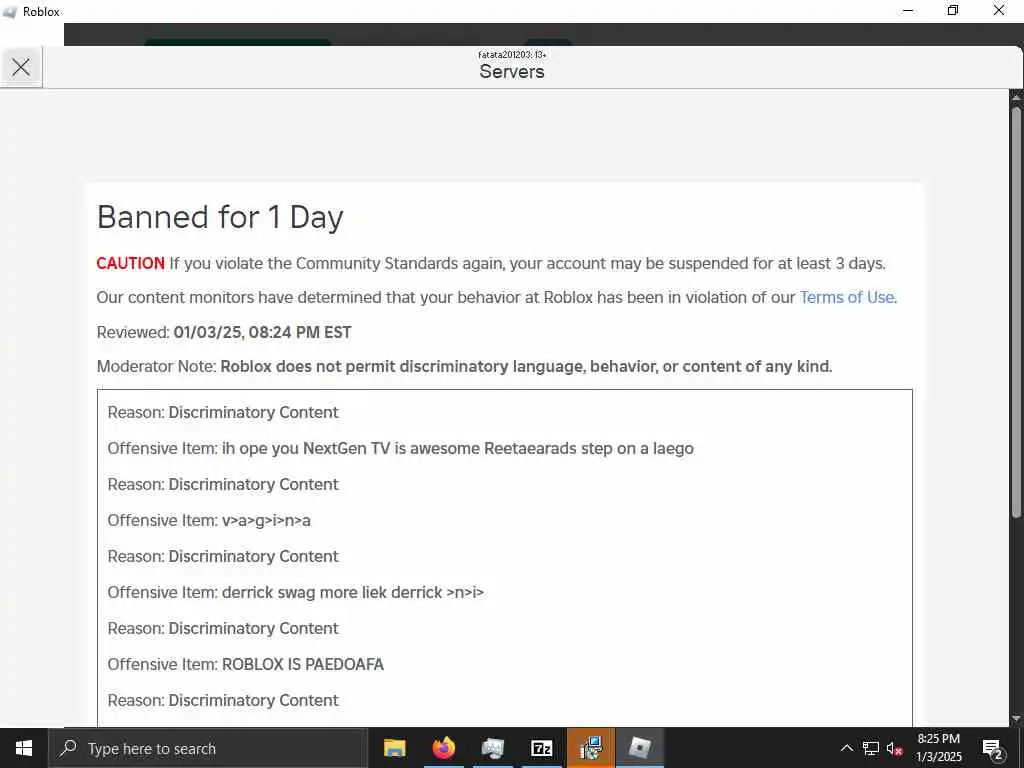Click the scrollbar up arrow
Screen dimensions: 1024x768
tap(1016, 97)
